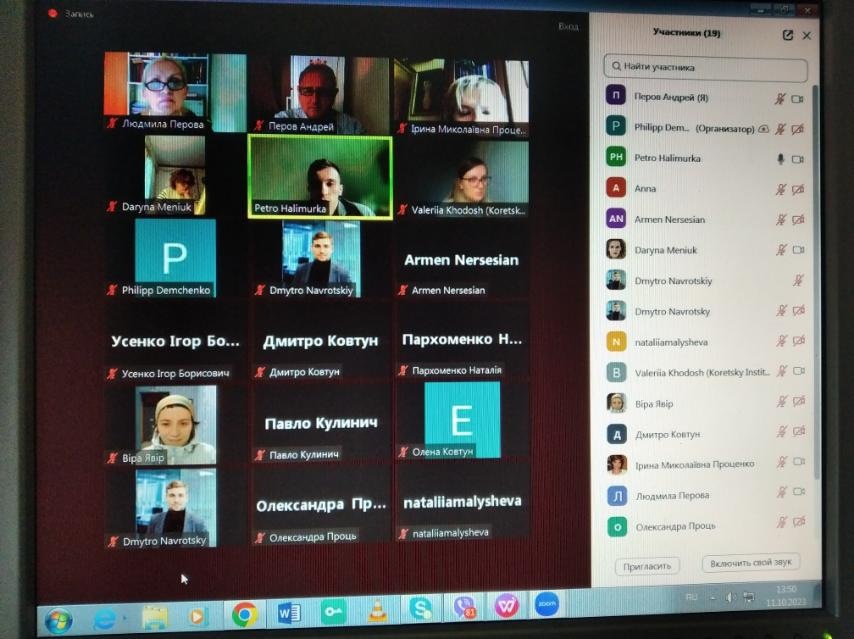Click the Вход label above the gallery
The width and height of the screenshot is (854, 639).
(568, 26)
